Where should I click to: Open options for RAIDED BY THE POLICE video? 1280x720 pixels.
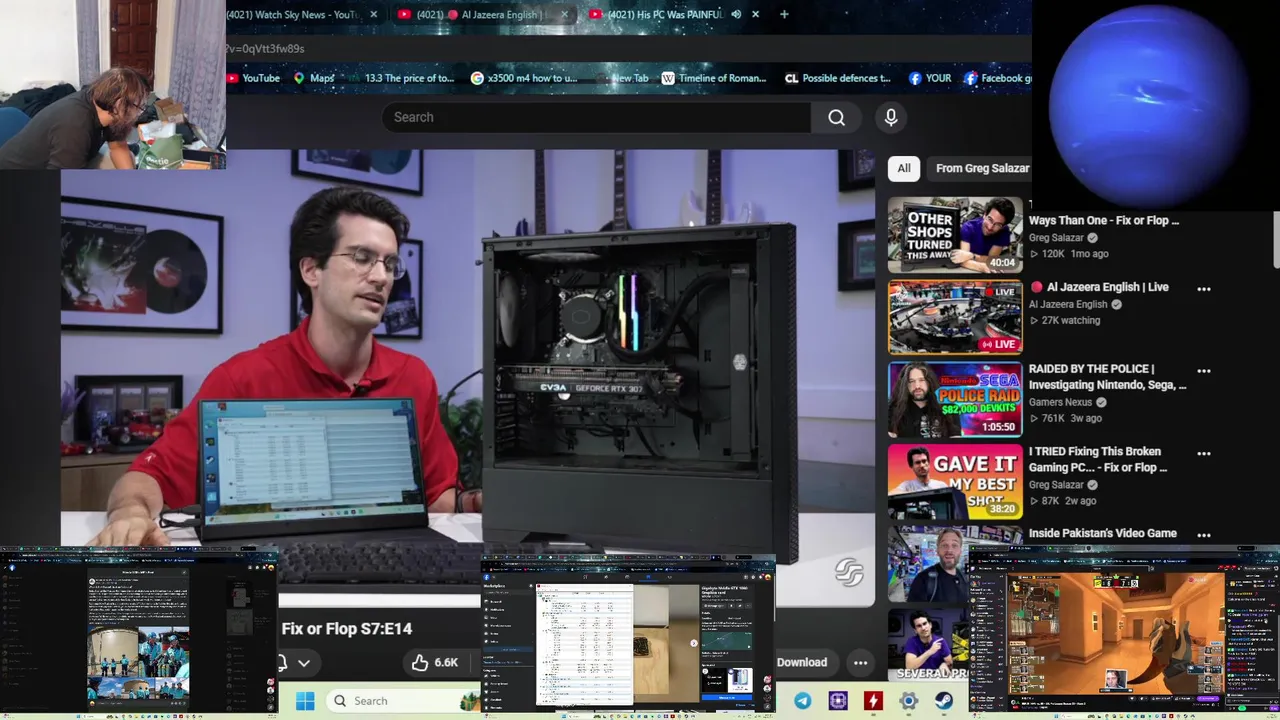click(1204, 371)
